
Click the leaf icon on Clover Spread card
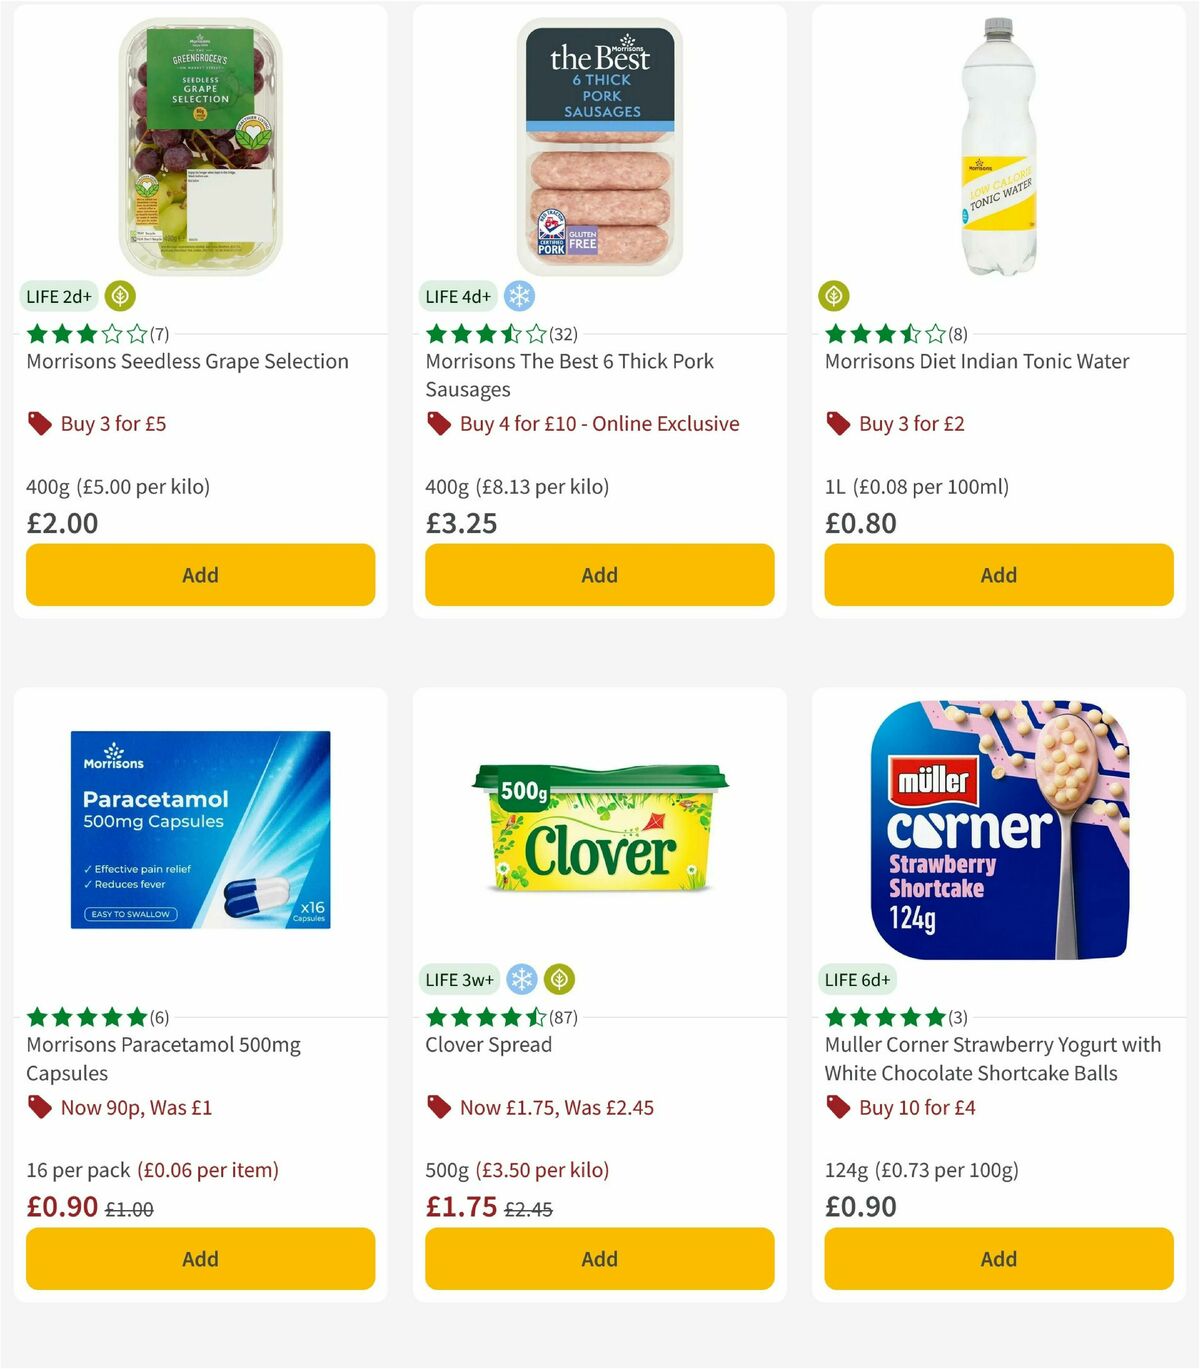556,979
